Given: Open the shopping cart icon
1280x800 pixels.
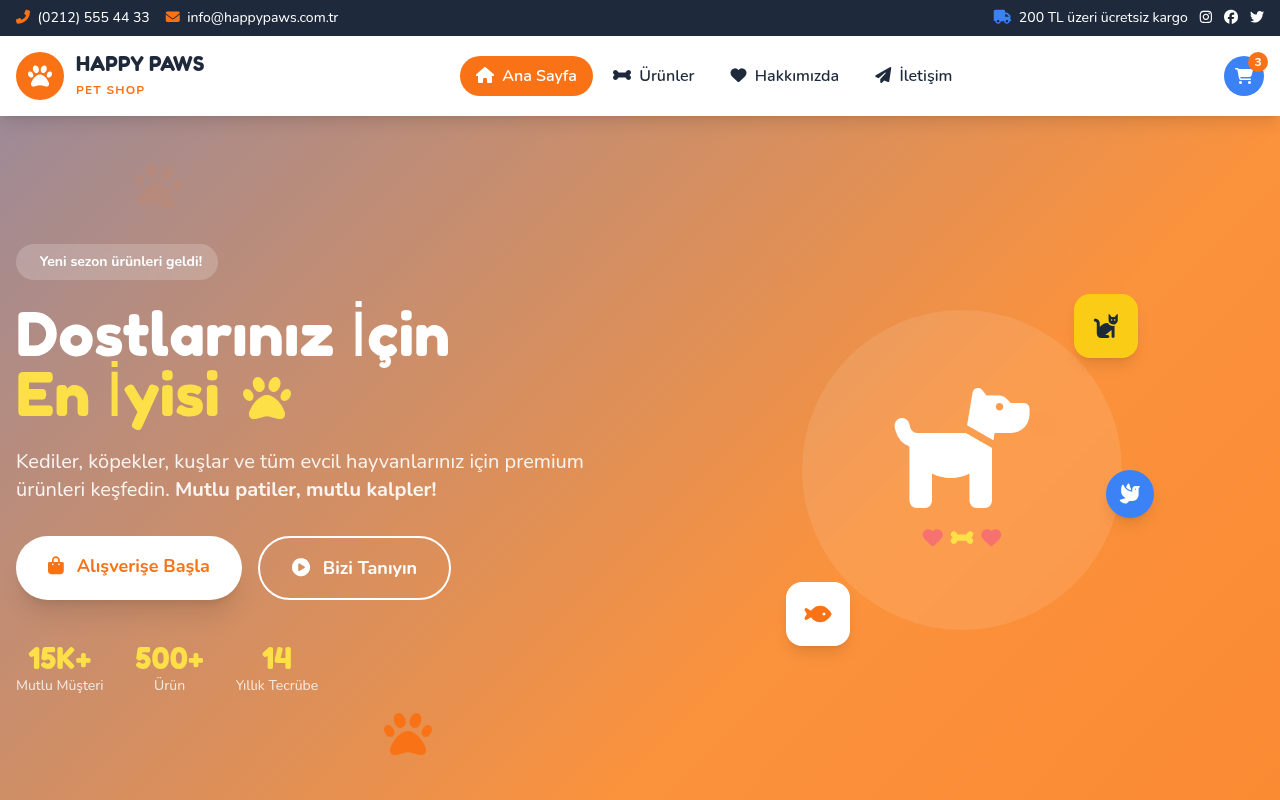Looking at the screenshot, I should tap(1244, 76).
